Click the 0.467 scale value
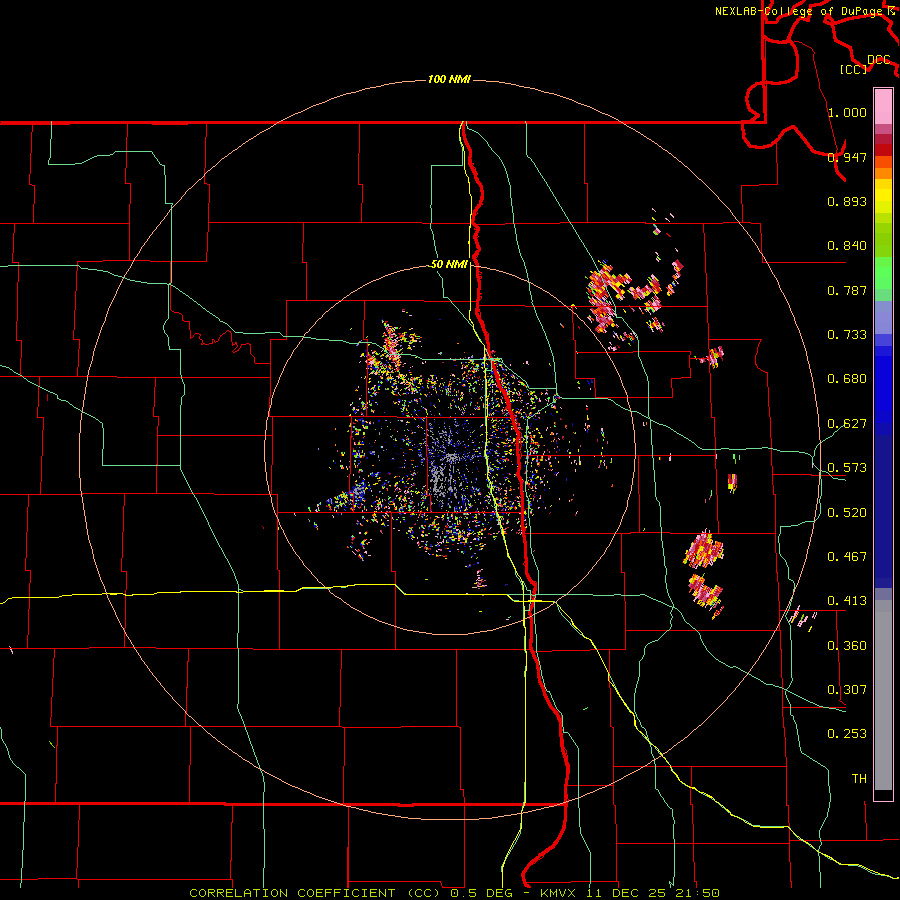This screenshot has height=900, width=900. (847, 557)
